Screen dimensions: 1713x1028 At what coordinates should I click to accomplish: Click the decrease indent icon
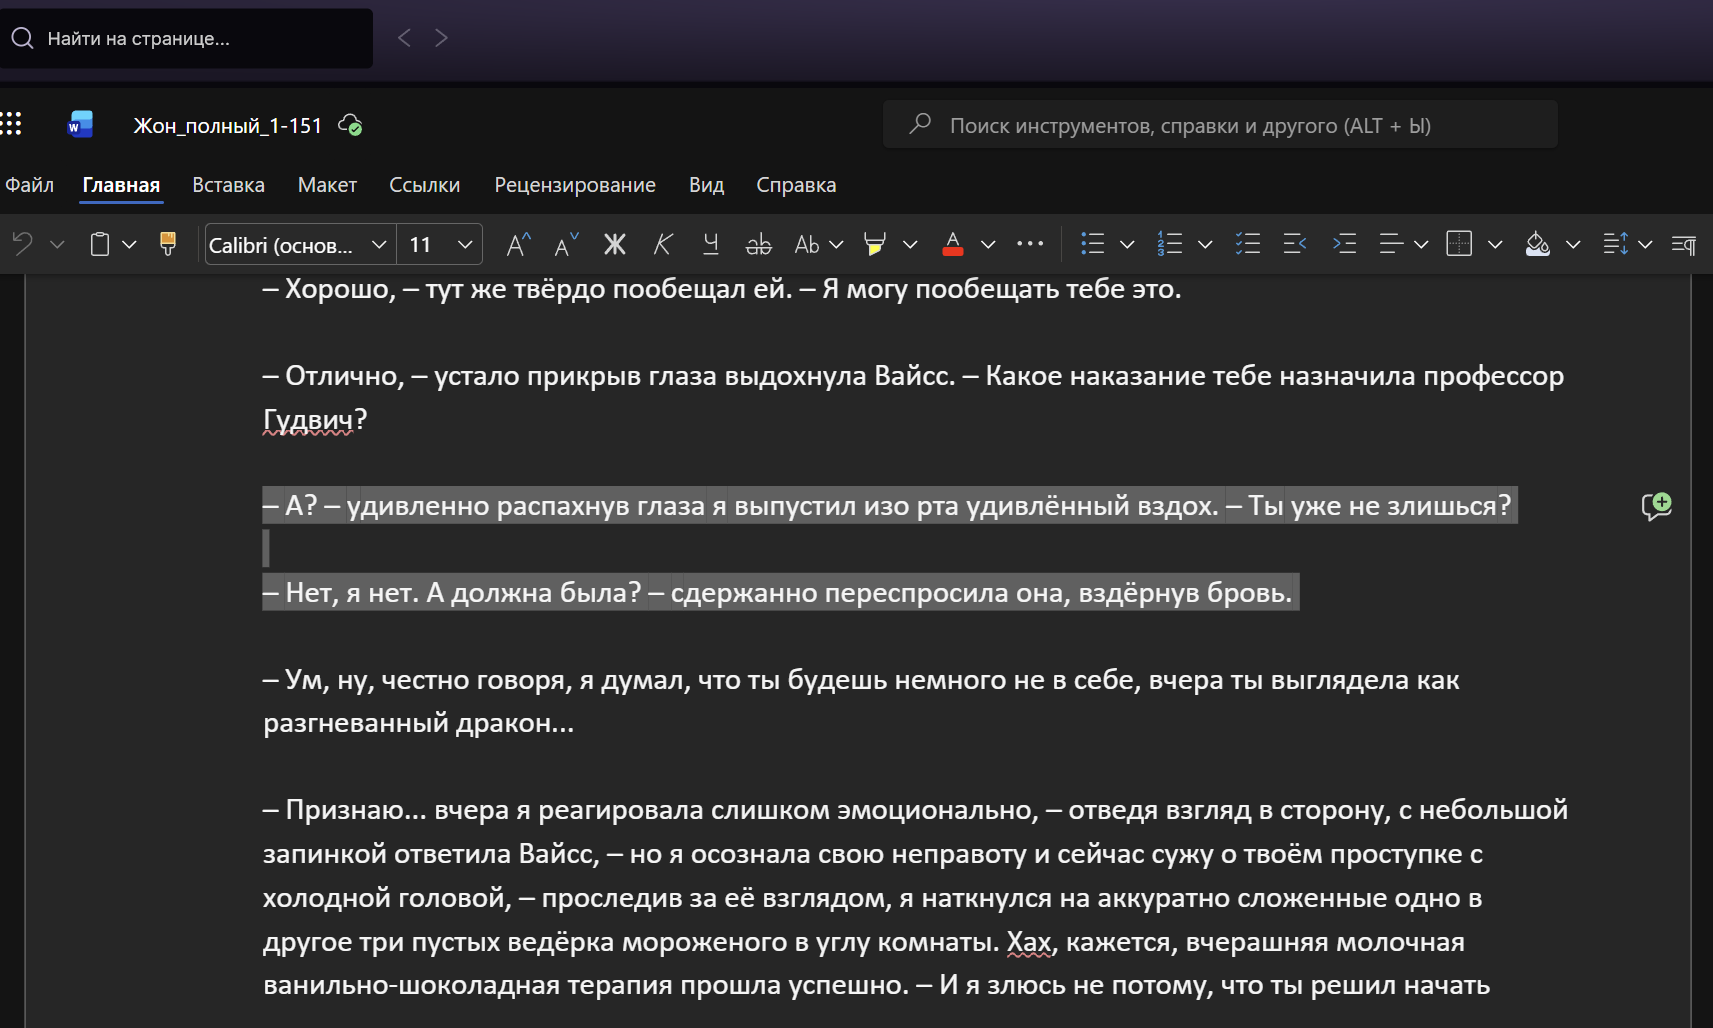(1295, 244)
